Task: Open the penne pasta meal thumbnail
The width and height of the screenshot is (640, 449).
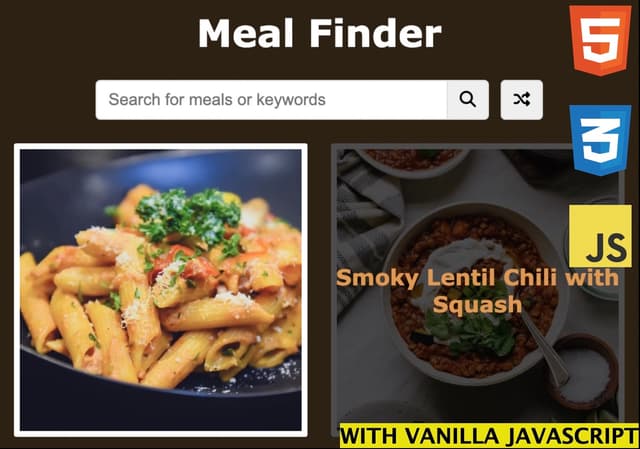Action: point(161,290)
